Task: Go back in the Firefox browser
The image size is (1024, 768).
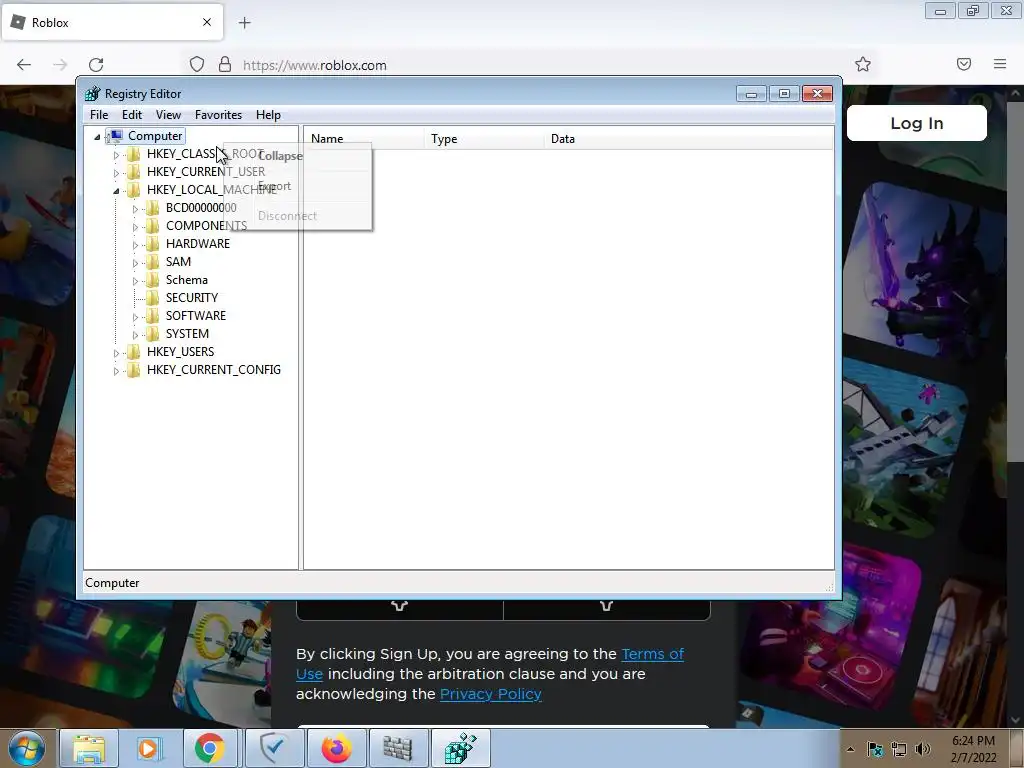Action: [24, 65]
